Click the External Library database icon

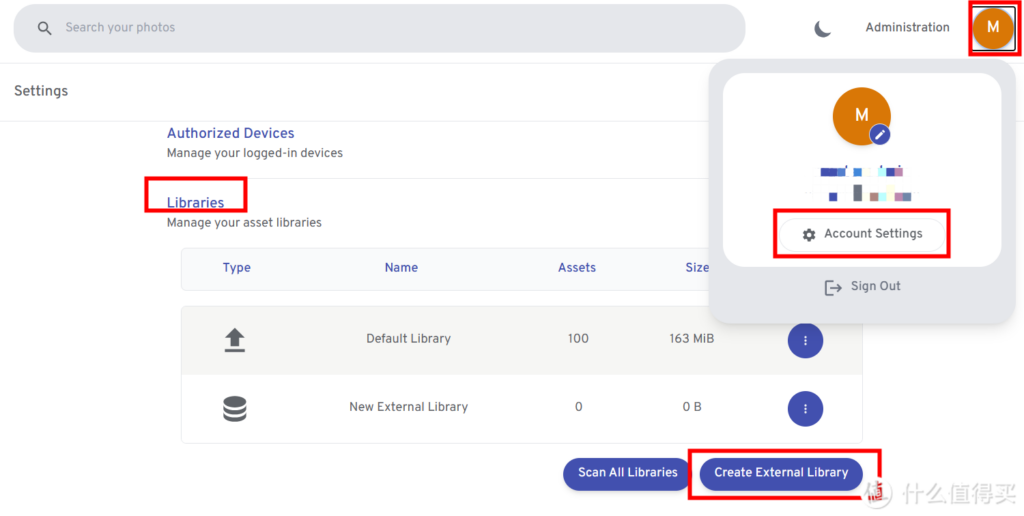[x=235, y=408]
